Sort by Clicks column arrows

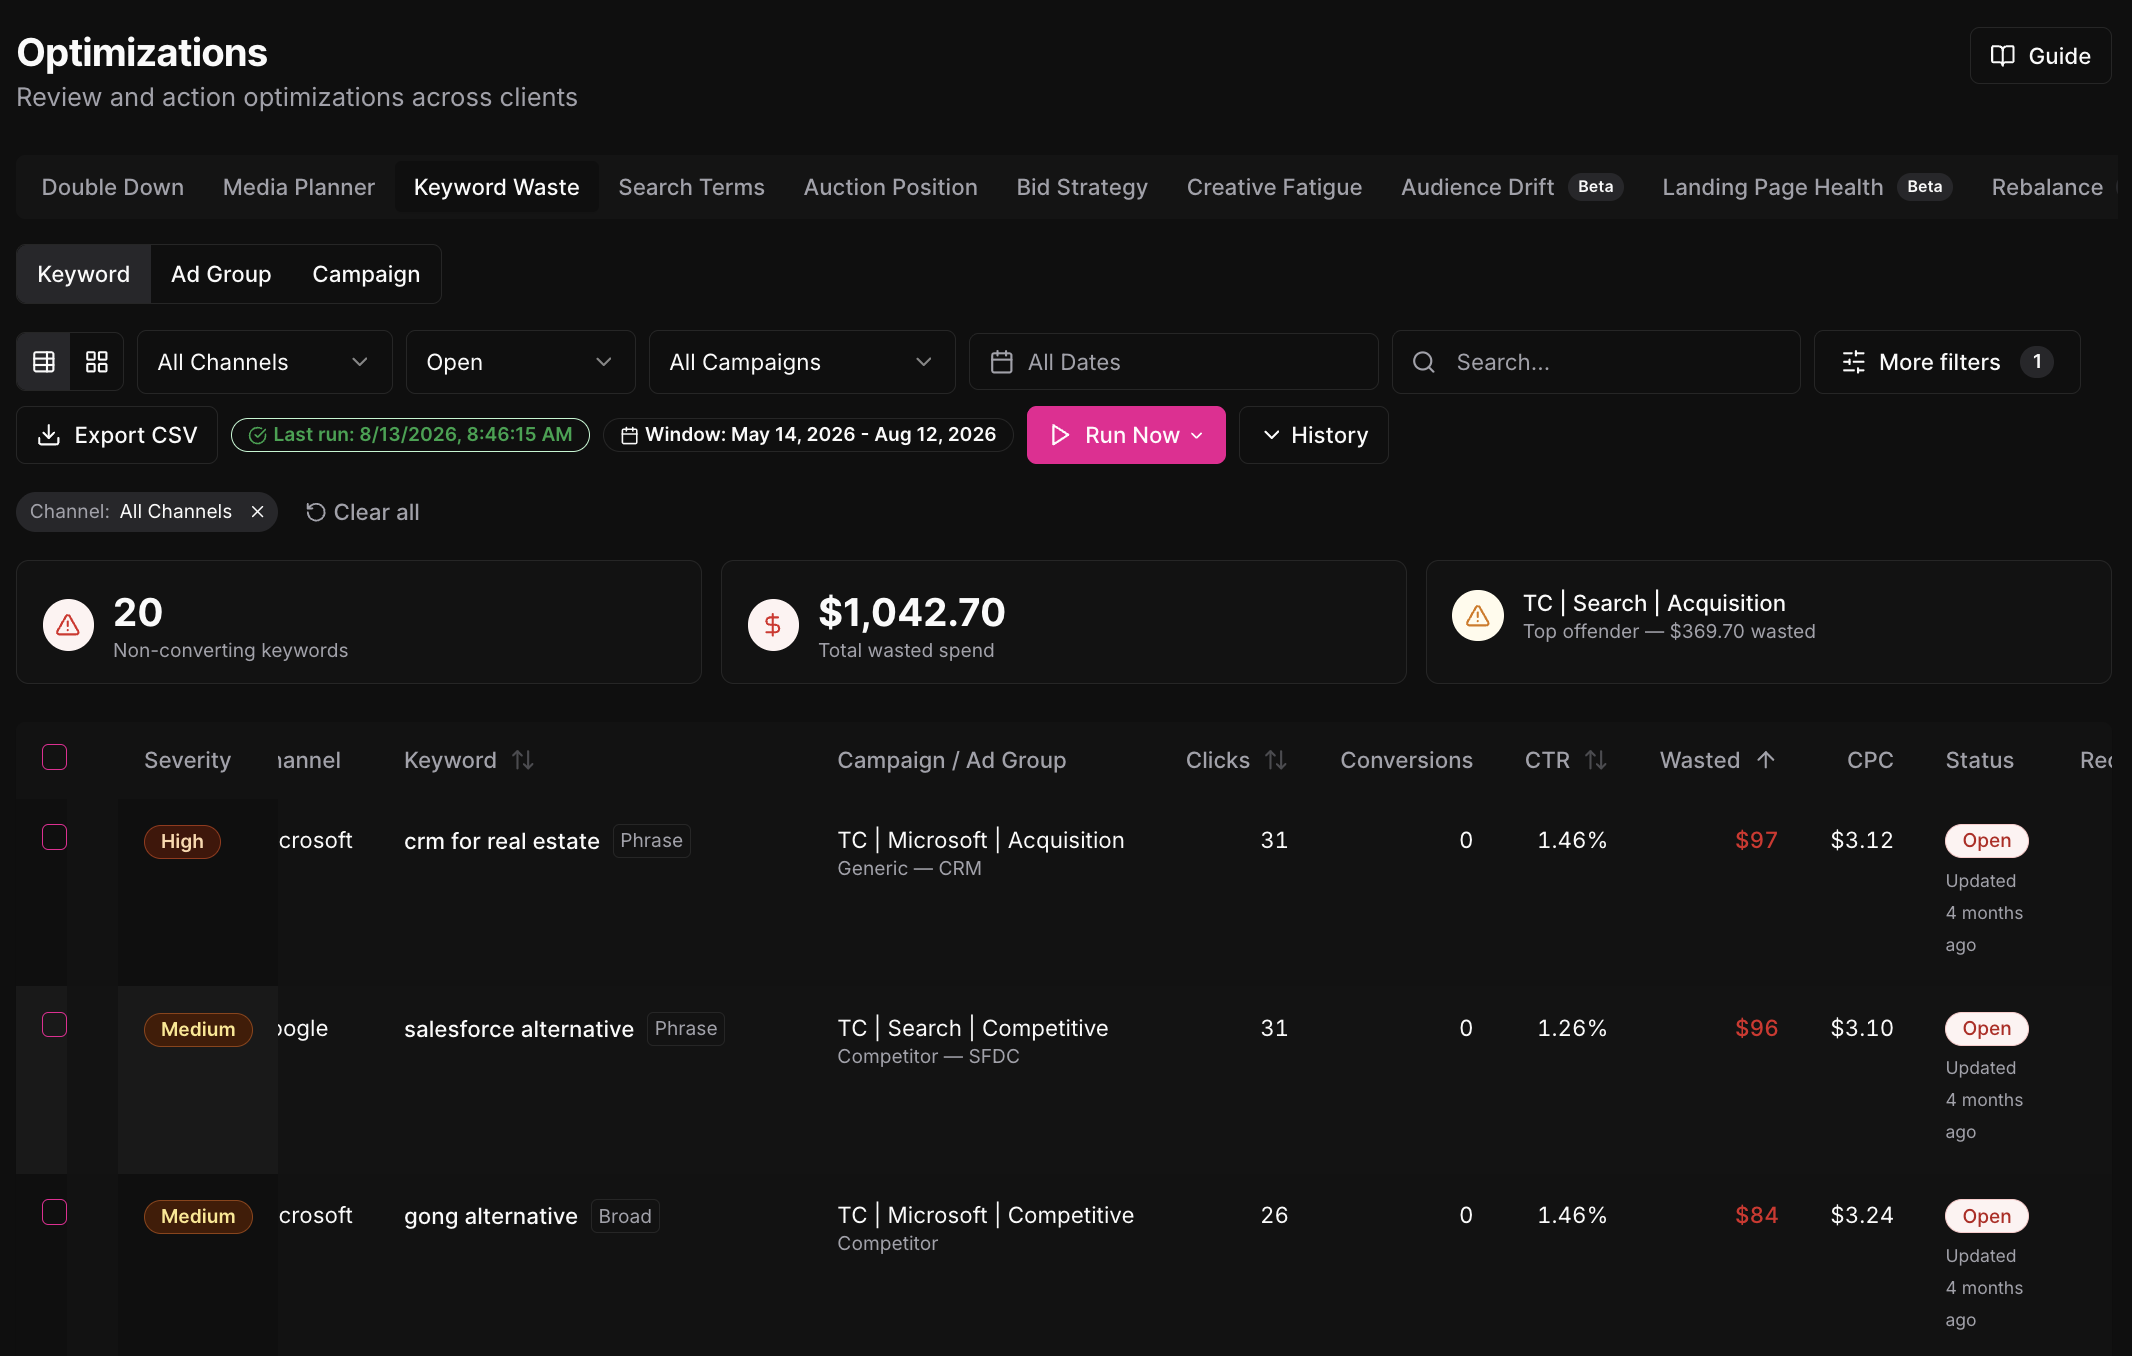[1276, 760]
